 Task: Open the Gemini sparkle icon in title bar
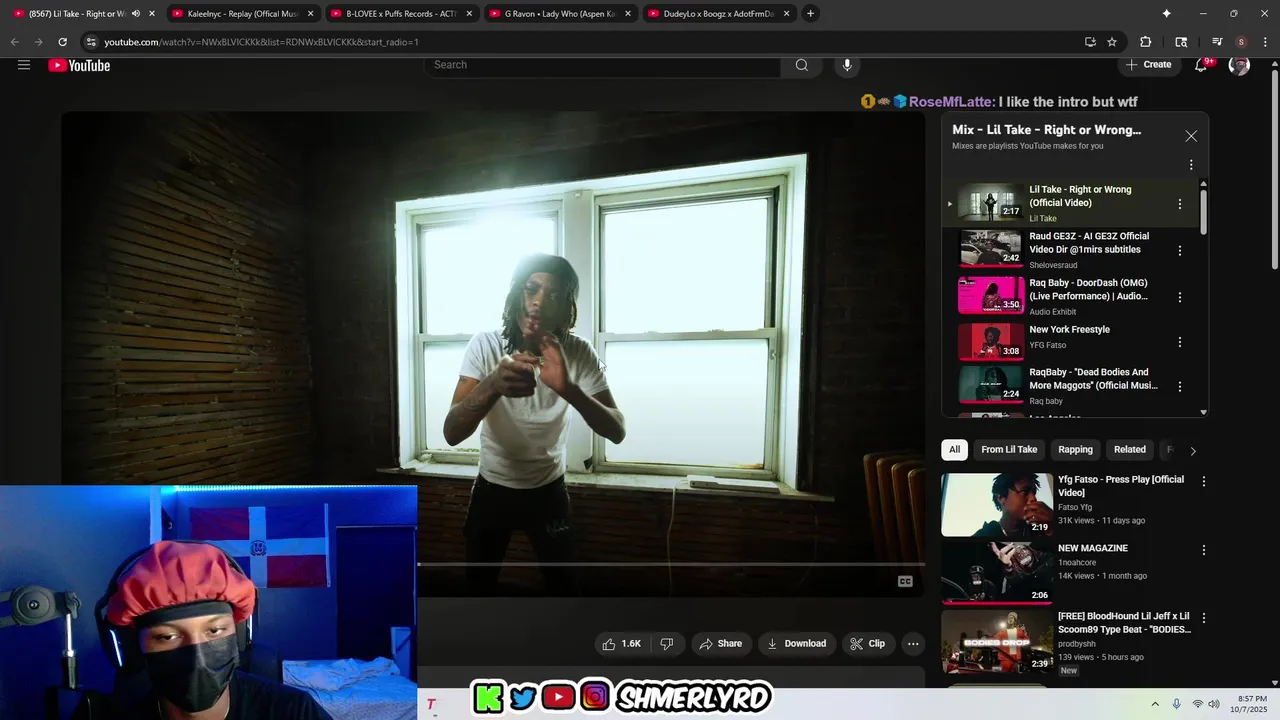click(1166, 13)
